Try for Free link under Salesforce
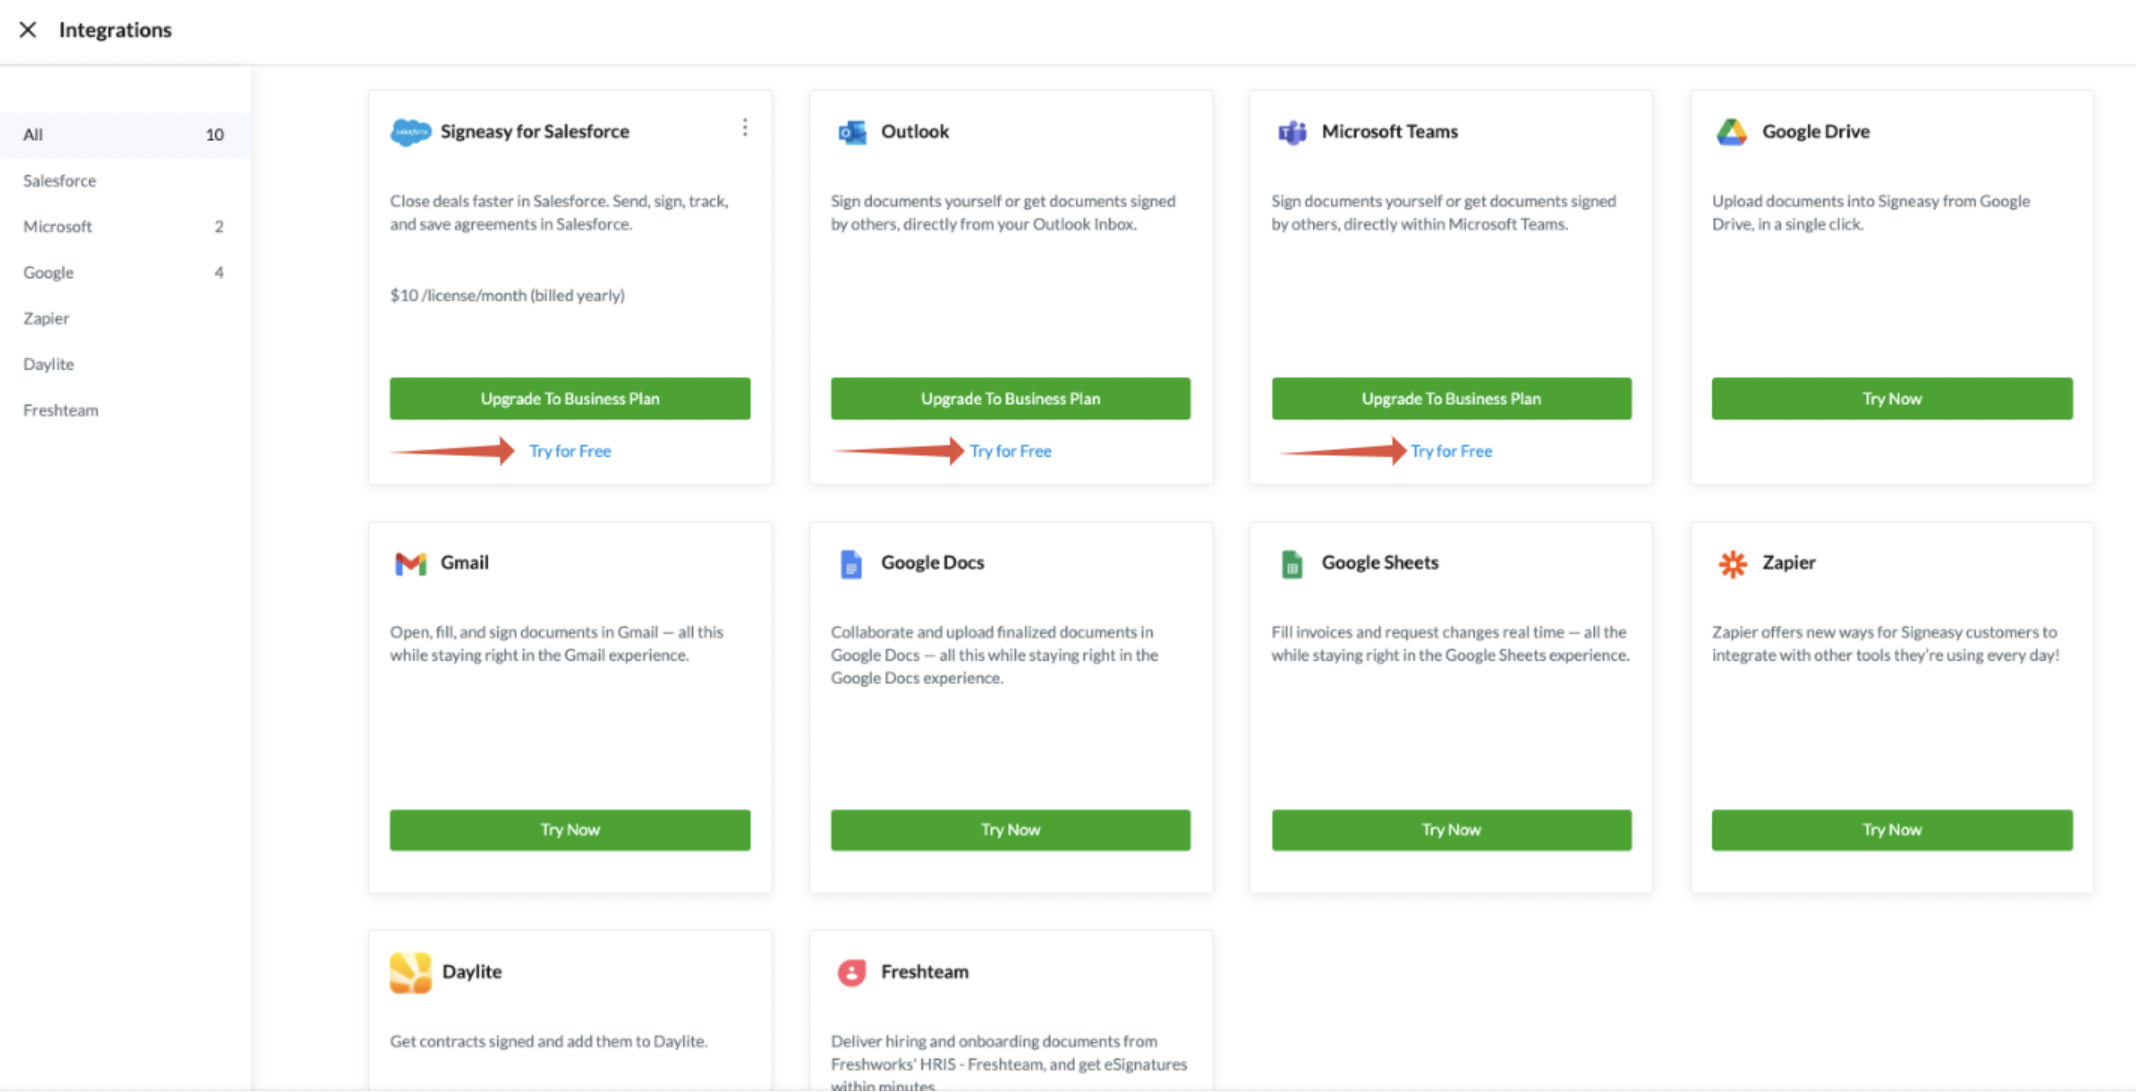2136x1092 pixels. (570, 452)
